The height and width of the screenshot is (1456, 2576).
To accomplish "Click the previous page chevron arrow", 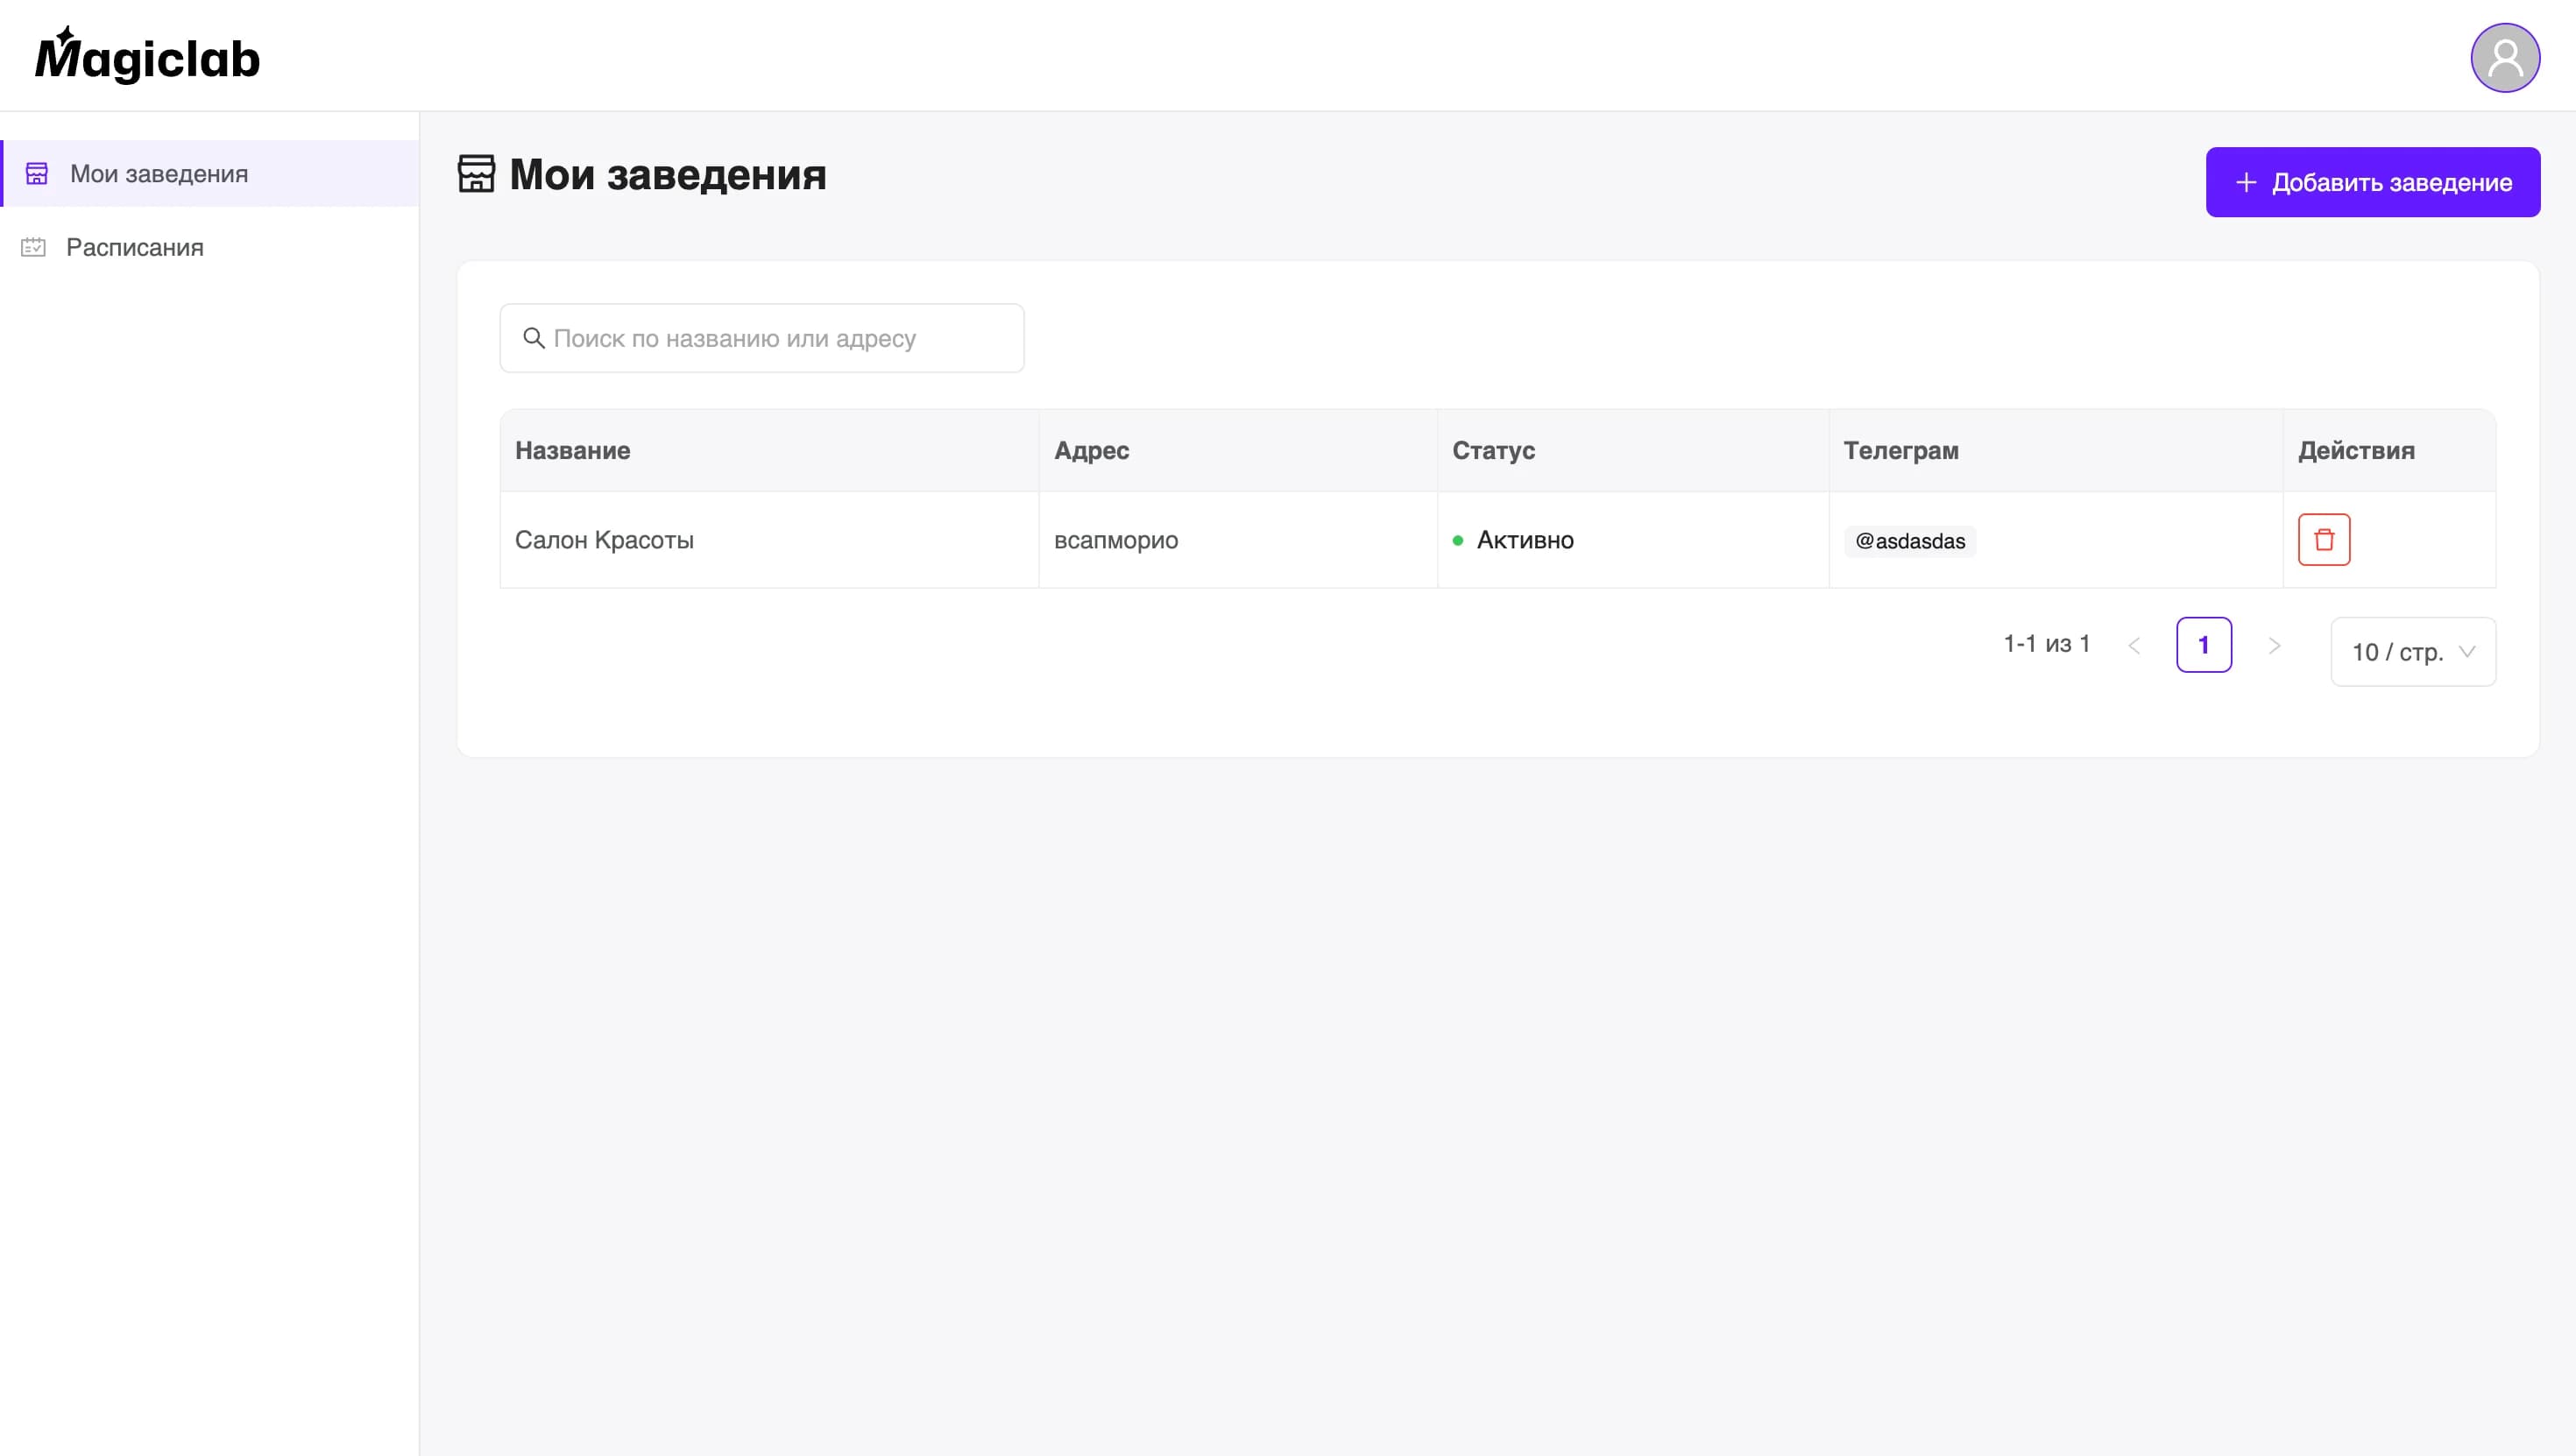I will [x=2135, y=645].
